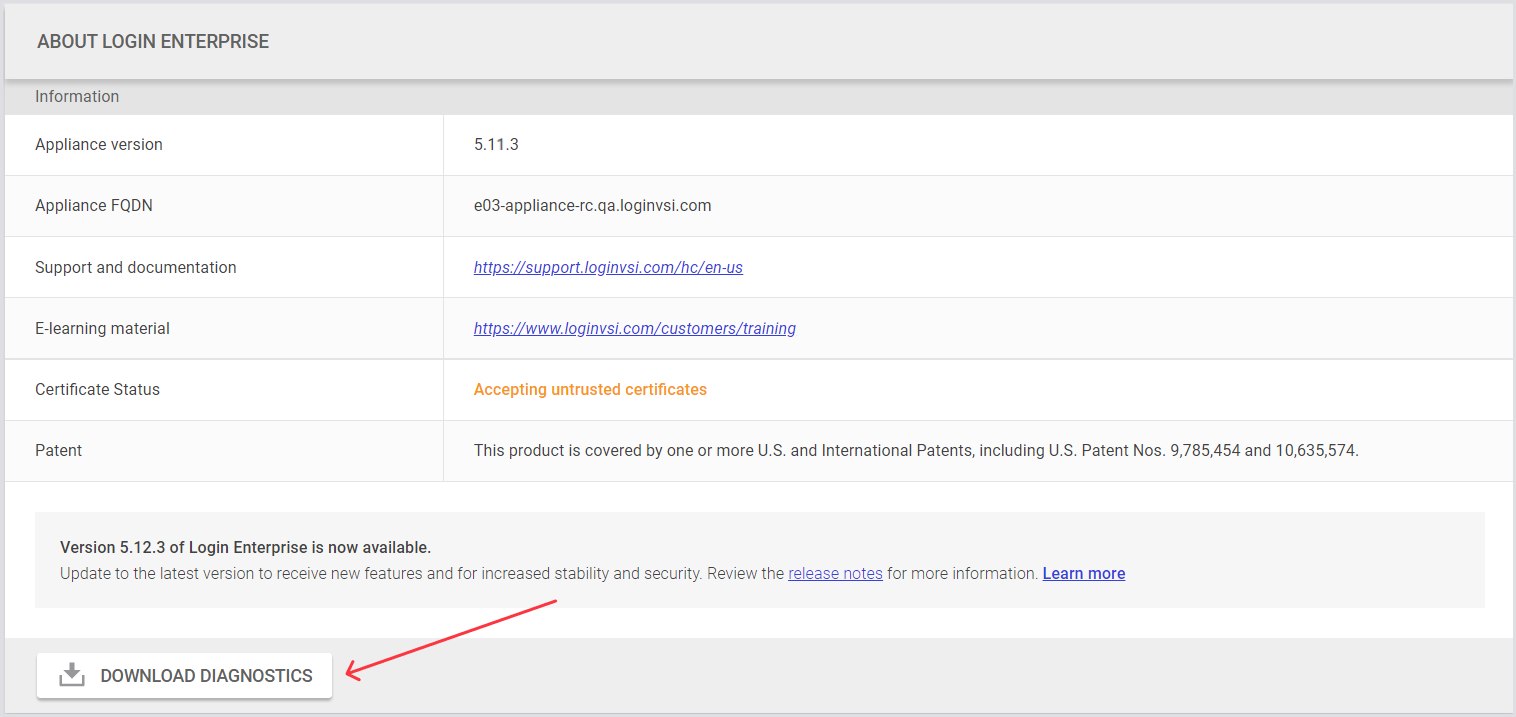Image resolution: width=1516 pixels, height=717 pixels.
Task: Click the Certificate Status label
Action: (x=97, y=389)
